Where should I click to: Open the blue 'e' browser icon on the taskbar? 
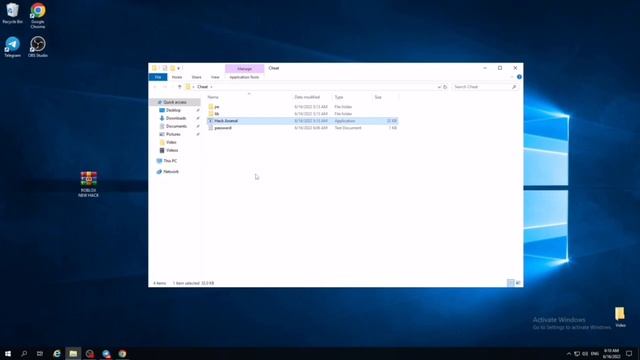[57, 353]
